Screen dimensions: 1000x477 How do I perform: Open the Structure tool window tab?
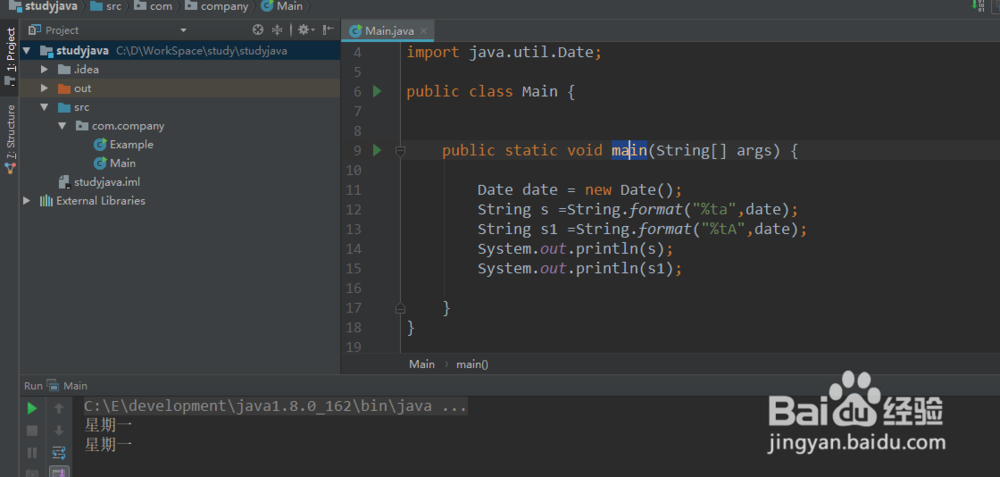click(x=10, y=139)
